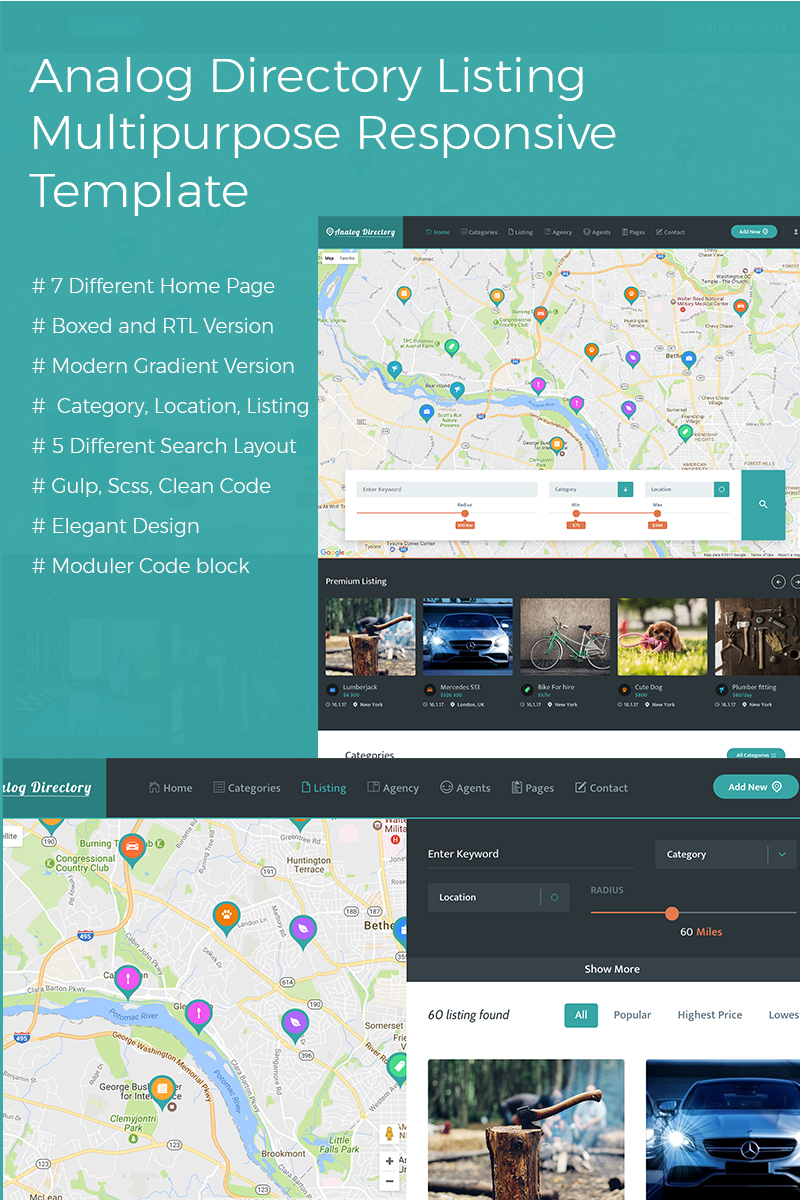Open Listing in lower preview navigation
Viewport: 800px width, 1200px height.
(x=324, y=788)
